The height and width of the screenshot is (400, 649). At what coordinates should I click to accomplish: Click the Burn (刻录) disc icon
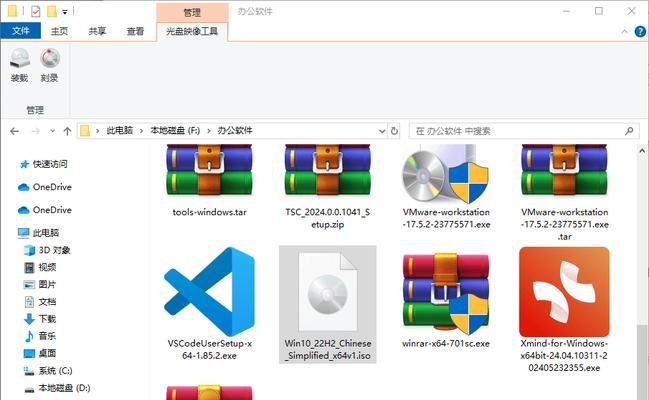(x=50, y=58)
